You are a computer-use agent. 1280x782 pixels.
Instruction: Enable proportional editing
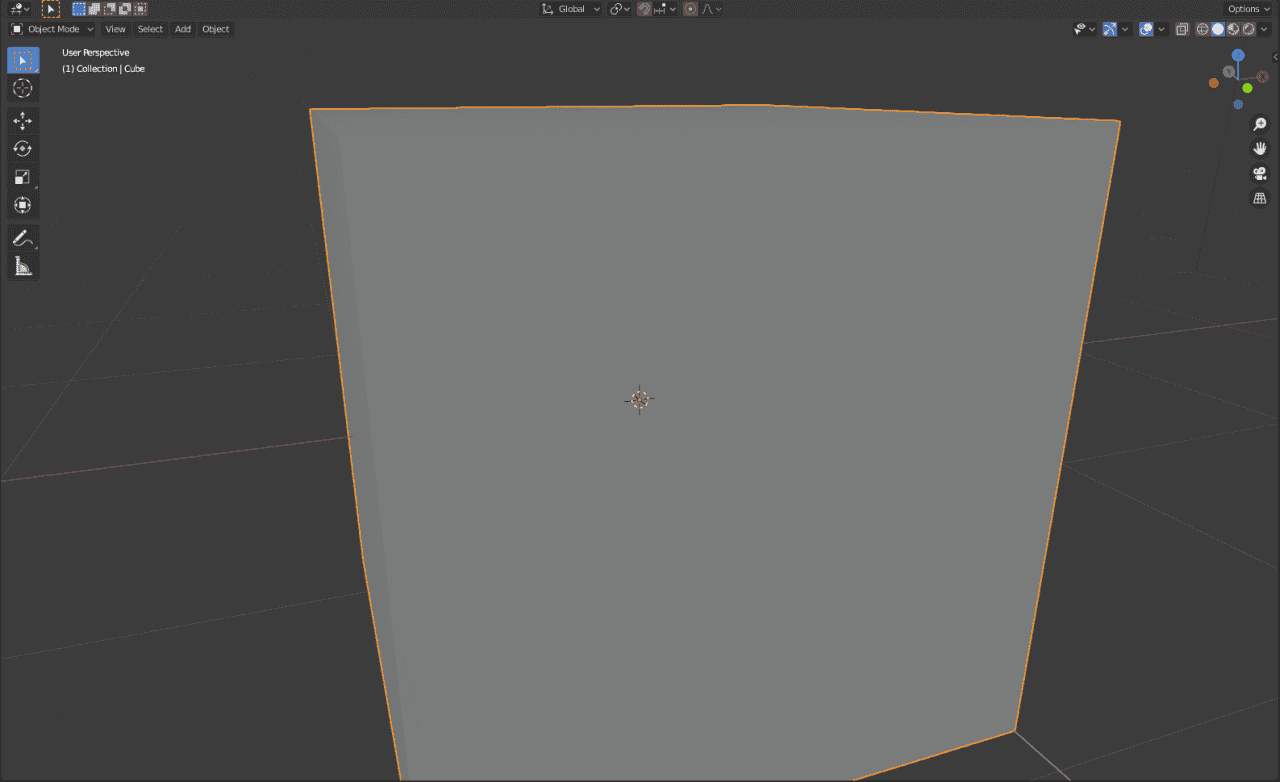tap(690, 8)
